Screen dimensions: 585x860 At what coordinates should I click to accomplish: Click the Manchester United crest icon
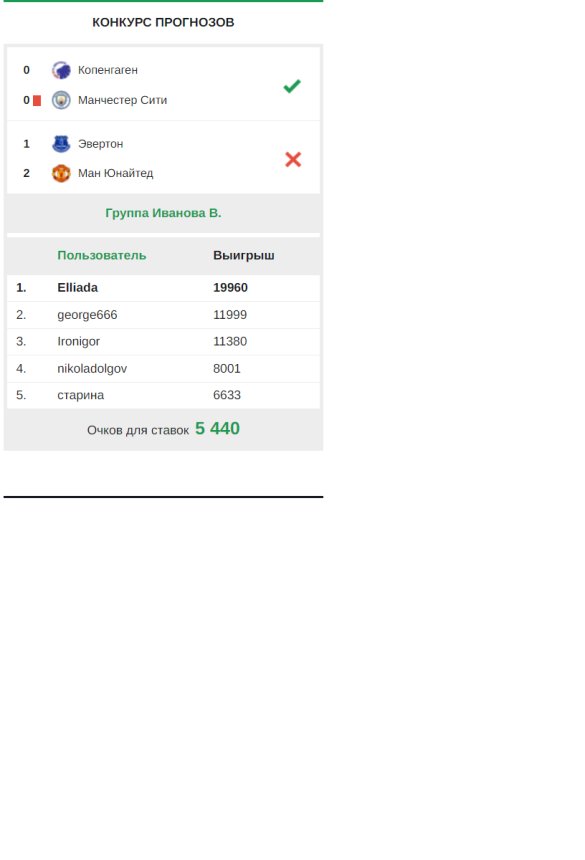coord(61,173)
